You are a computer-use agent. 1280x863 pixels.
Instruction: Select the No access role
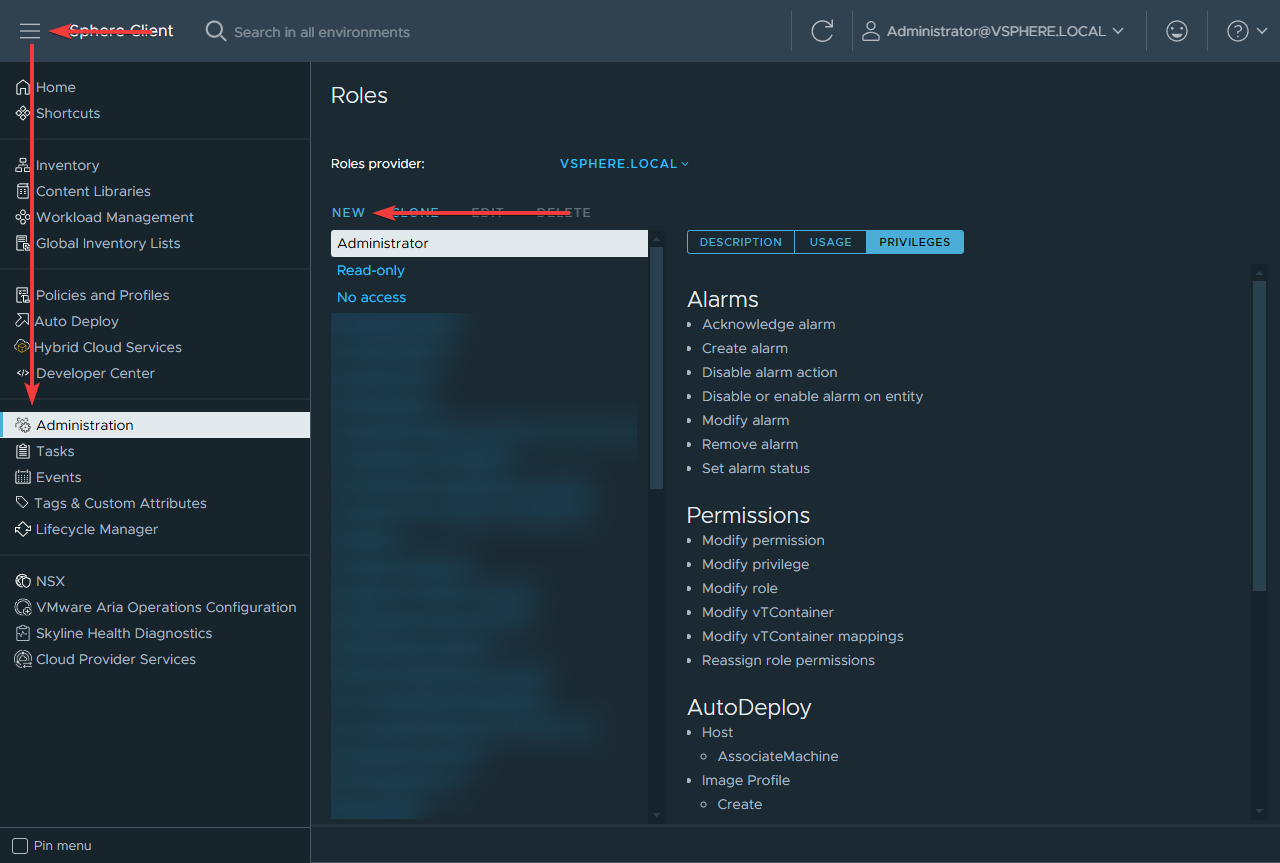(371, 297)
